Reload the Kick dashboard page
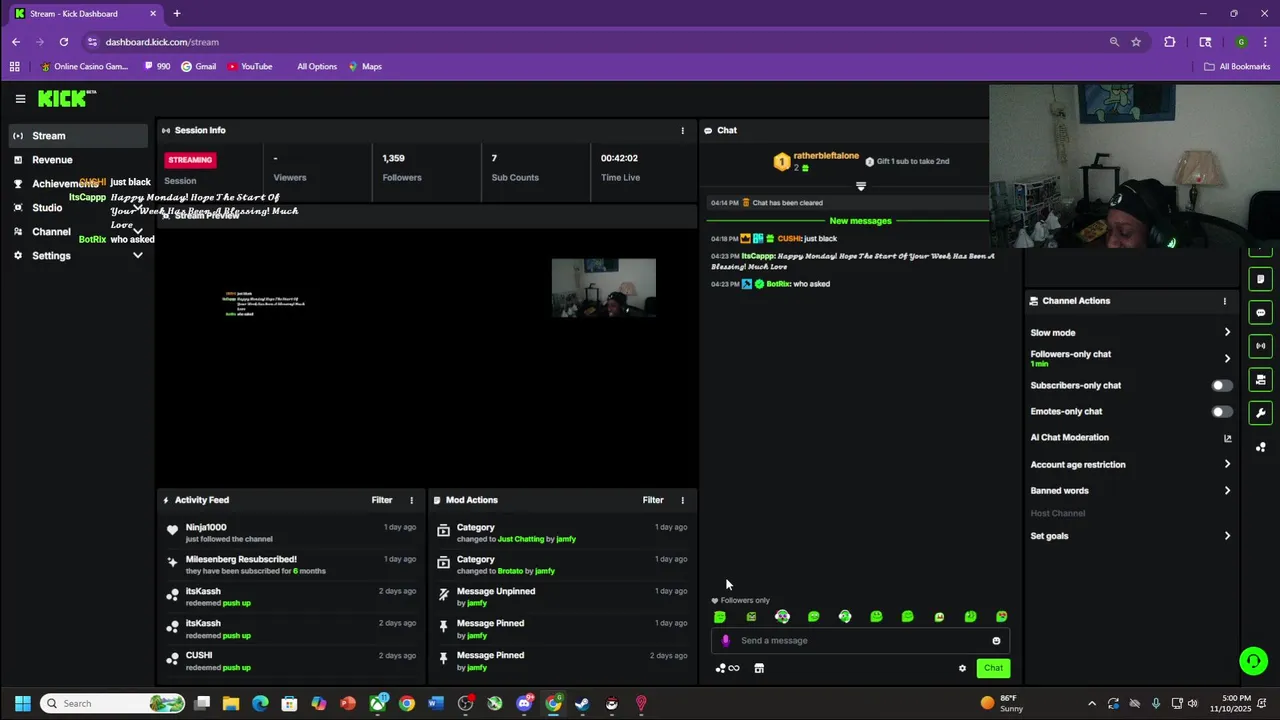 [x=64, y=42]
